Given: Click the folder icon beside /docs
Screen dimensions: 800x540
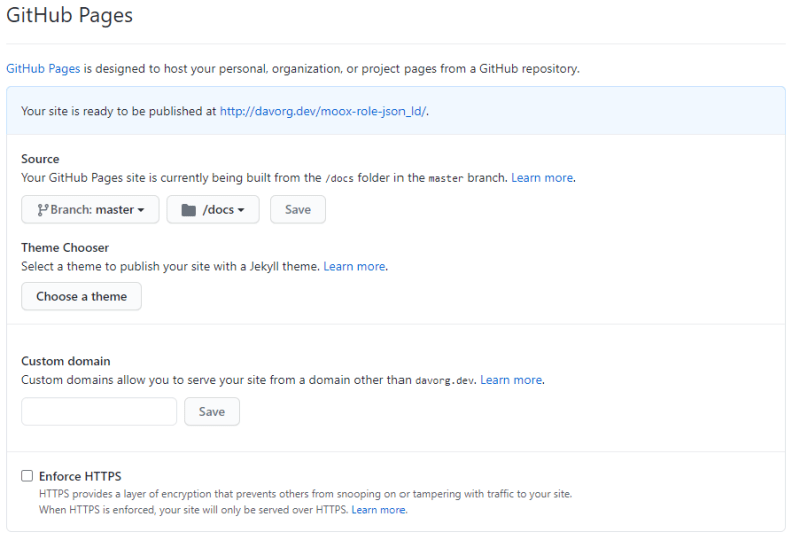Looking at the screenshot, I should click(x=189, y=210).
